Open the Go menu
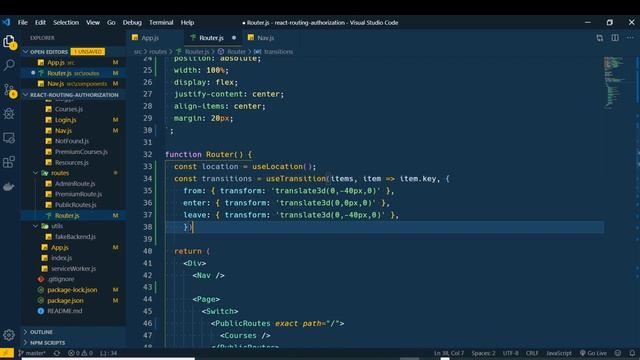Viewport: 640px width, 360px height. [x=111, y=22]
